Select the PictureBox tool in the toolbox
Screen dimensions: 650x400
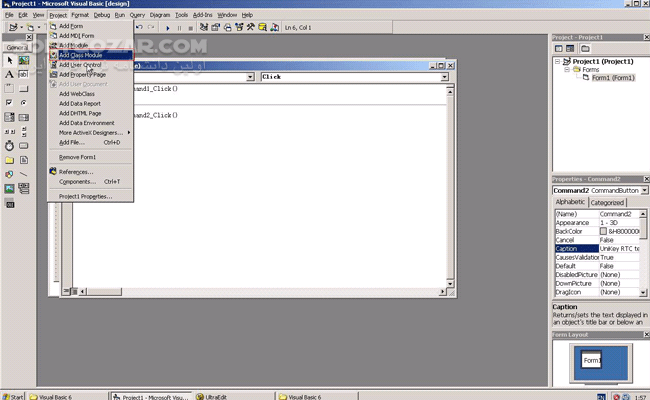pos(23,60)
